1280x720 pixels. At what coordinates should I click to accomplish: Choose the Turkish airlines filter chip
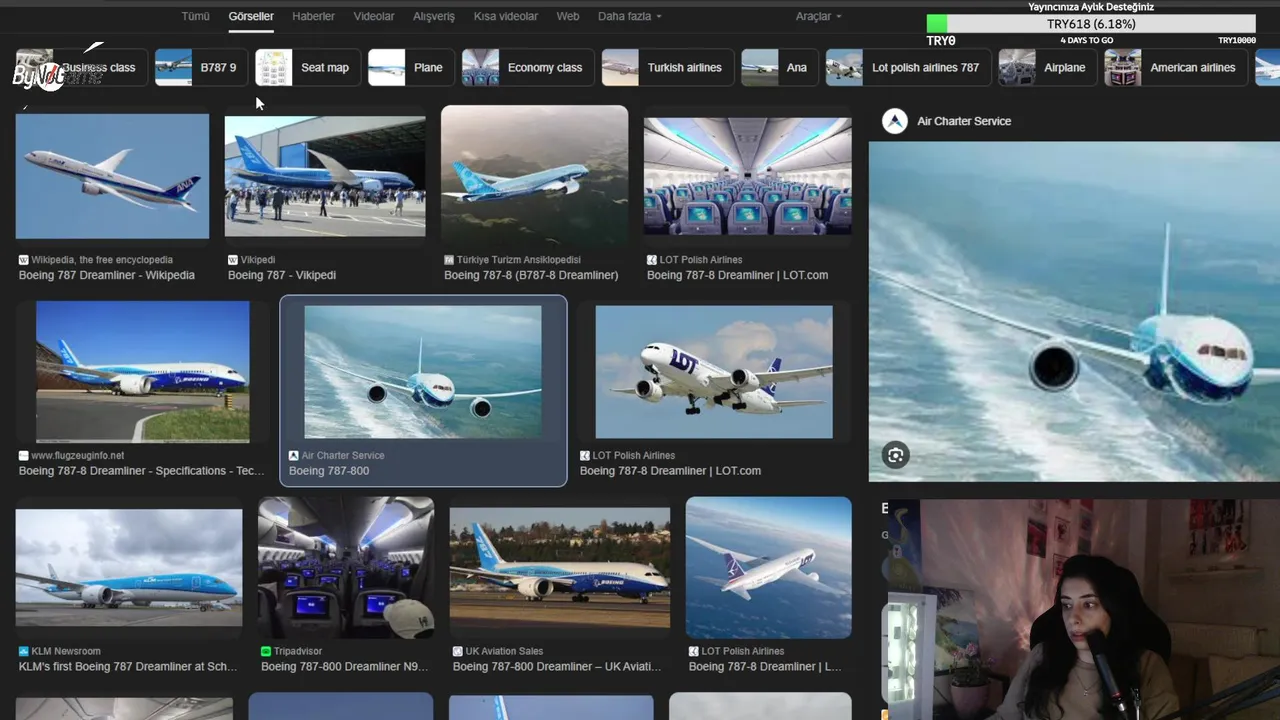tap(668, 67)
